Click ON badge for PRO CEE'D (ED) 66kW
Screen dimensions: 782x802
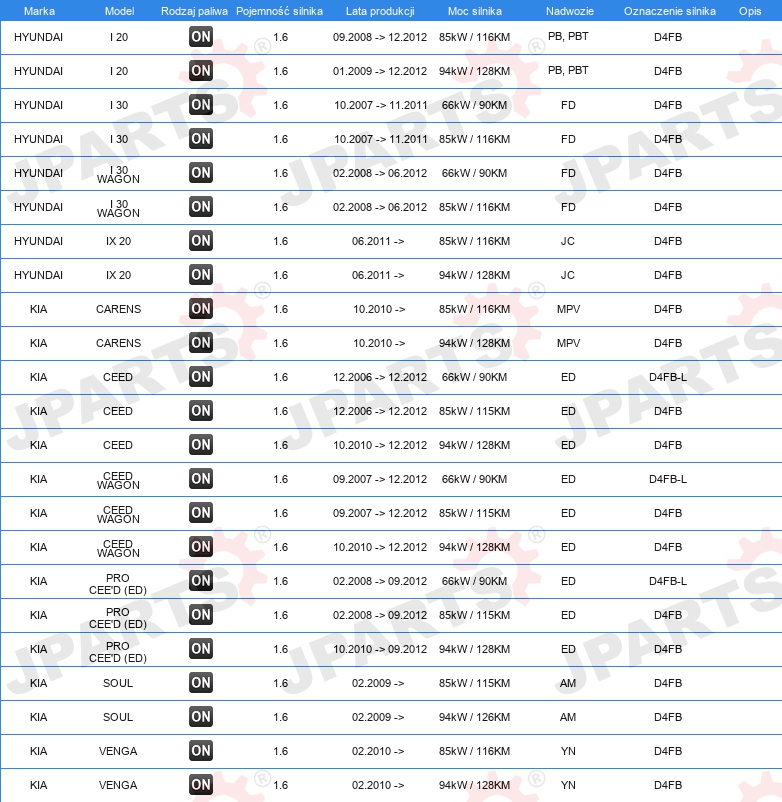(x=200, y=581)
